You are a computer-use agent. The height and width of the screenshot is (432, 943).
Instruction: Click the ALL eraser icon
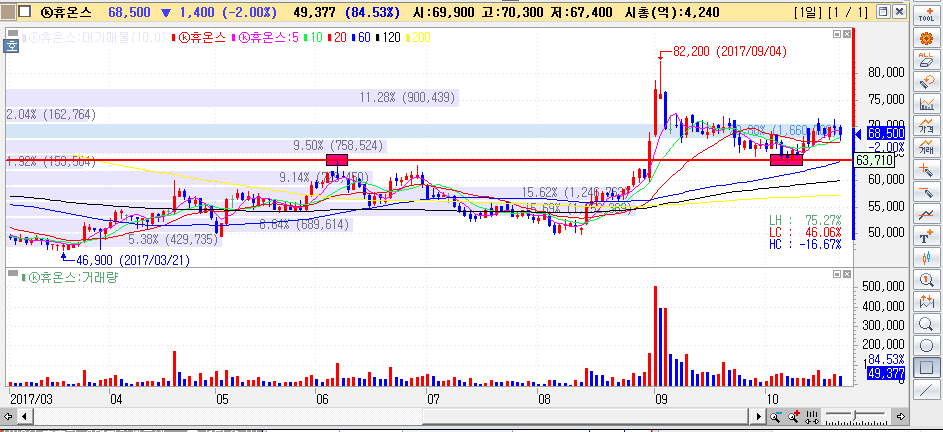pyautogui.click(x=926, y=59)
